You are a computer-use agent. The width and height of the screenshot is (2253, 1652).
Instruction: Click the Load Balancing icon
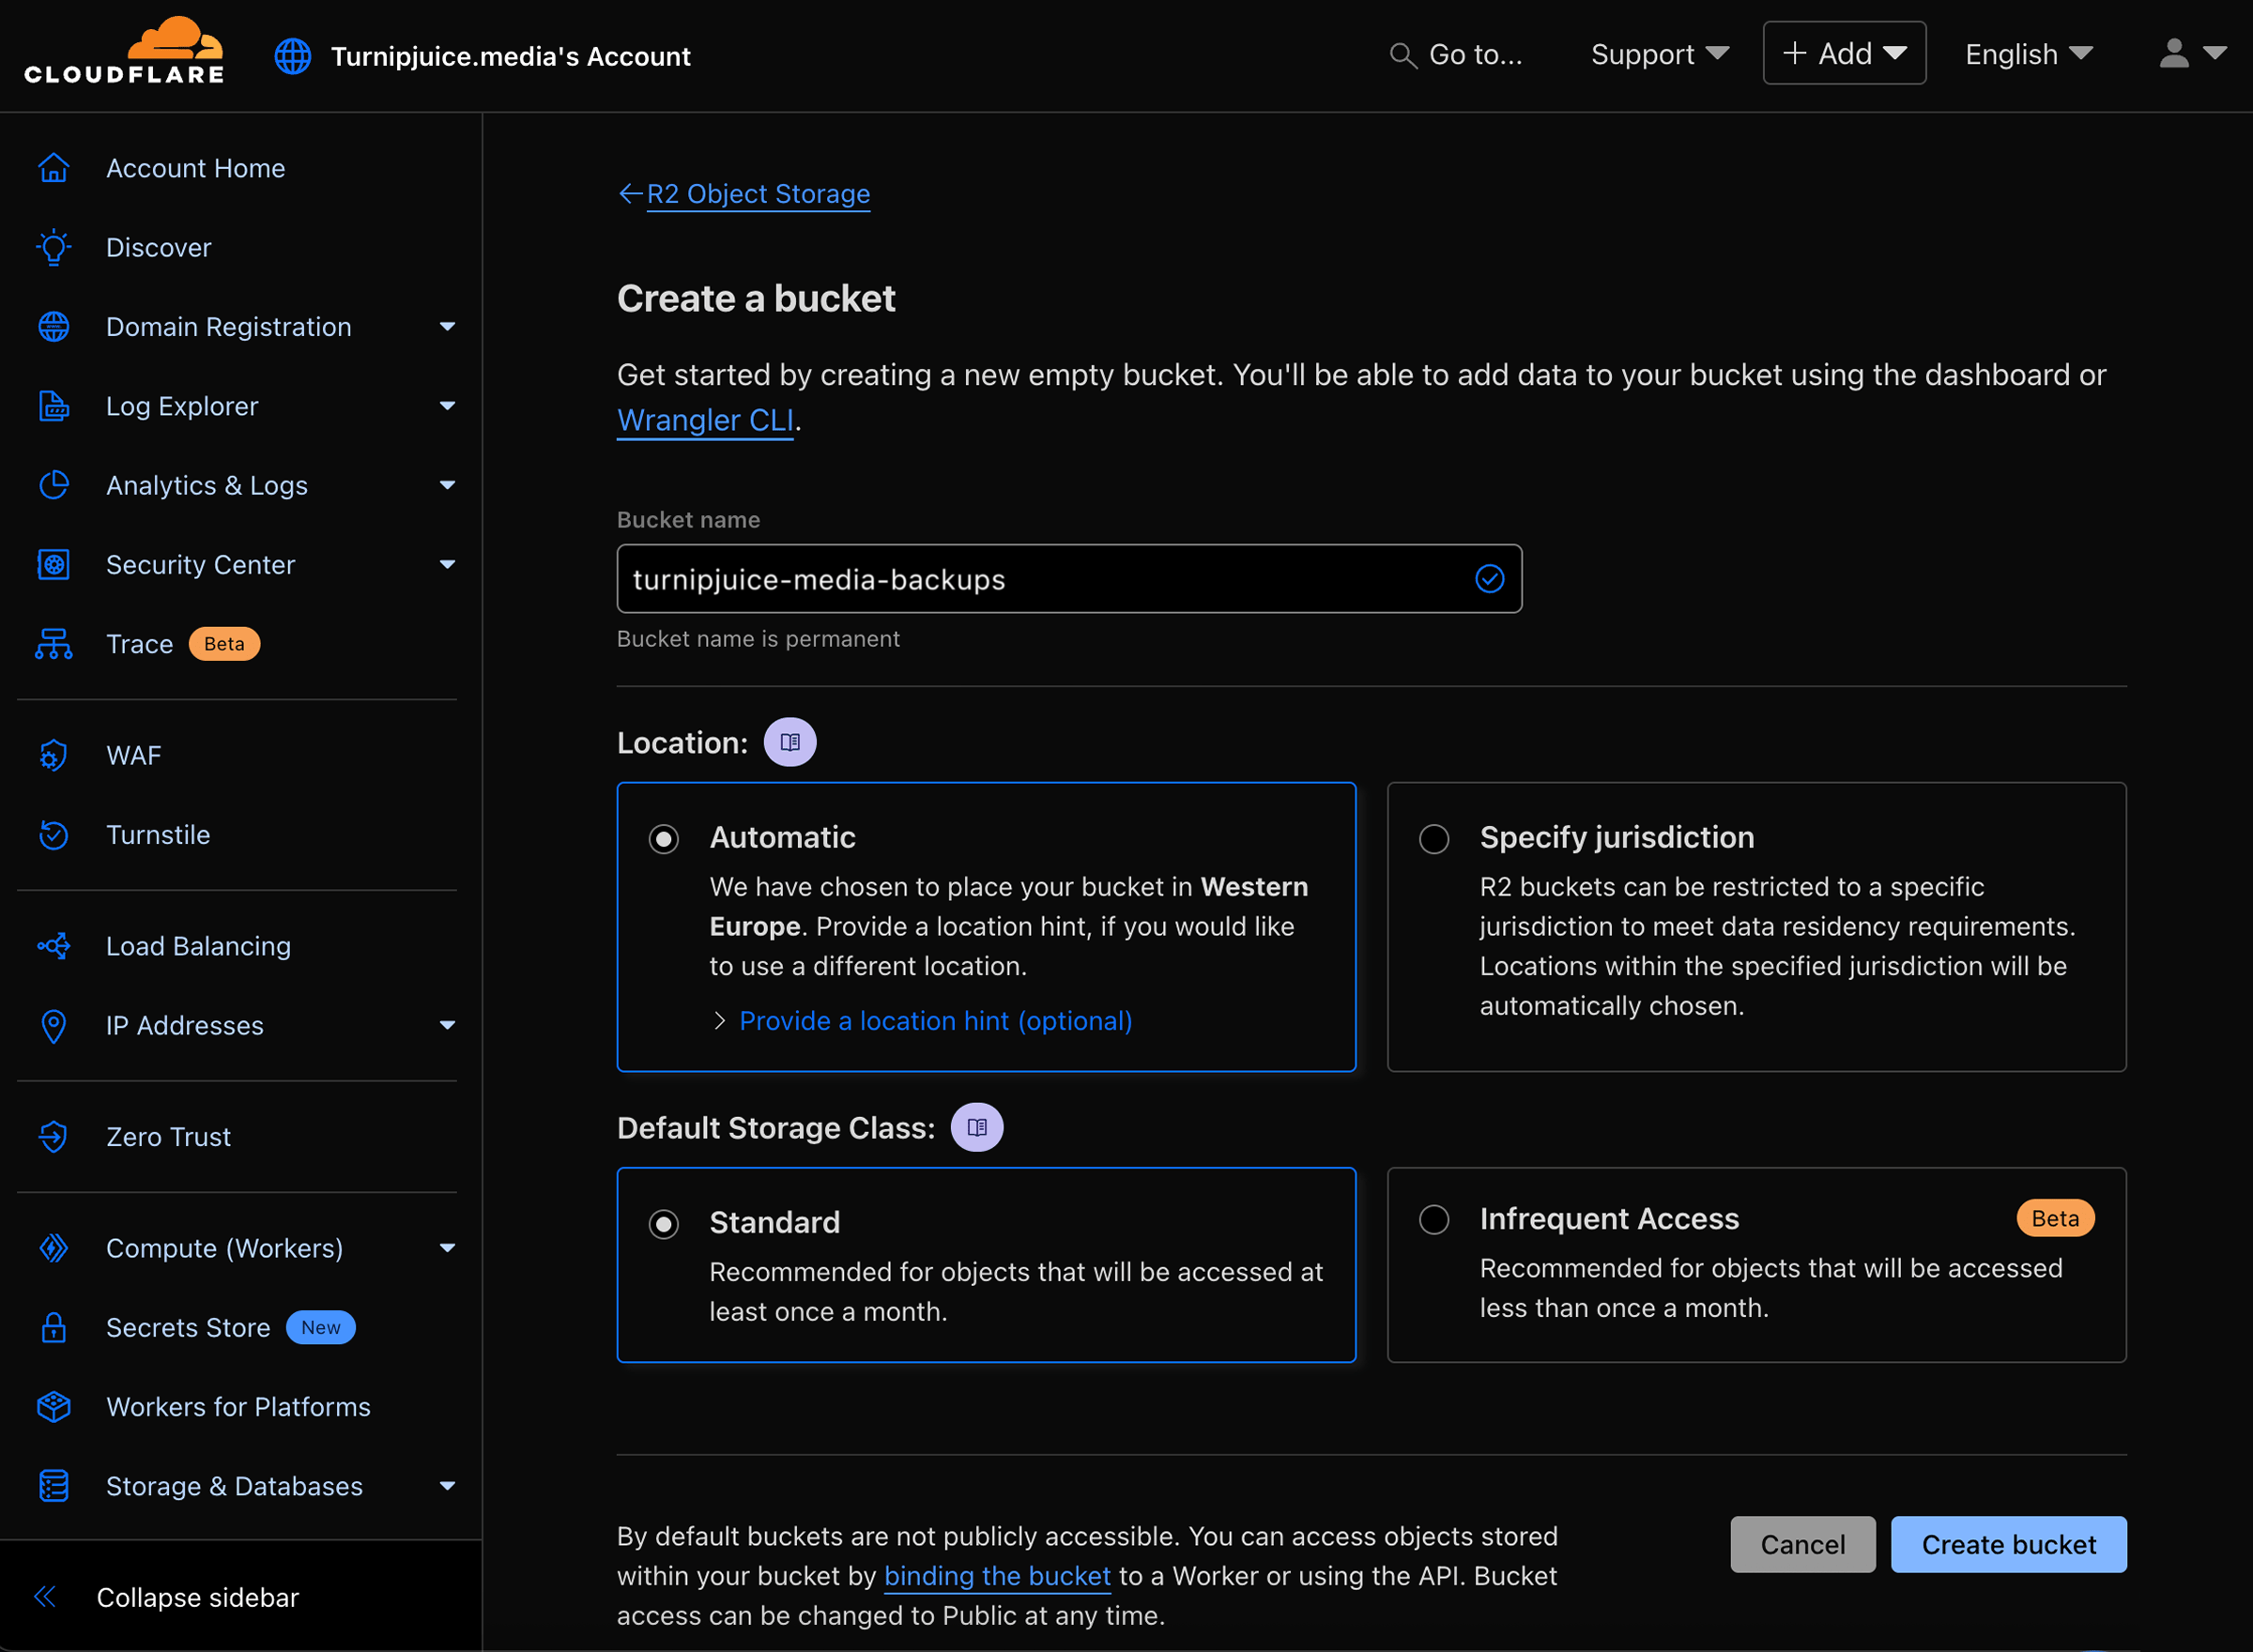54,946
